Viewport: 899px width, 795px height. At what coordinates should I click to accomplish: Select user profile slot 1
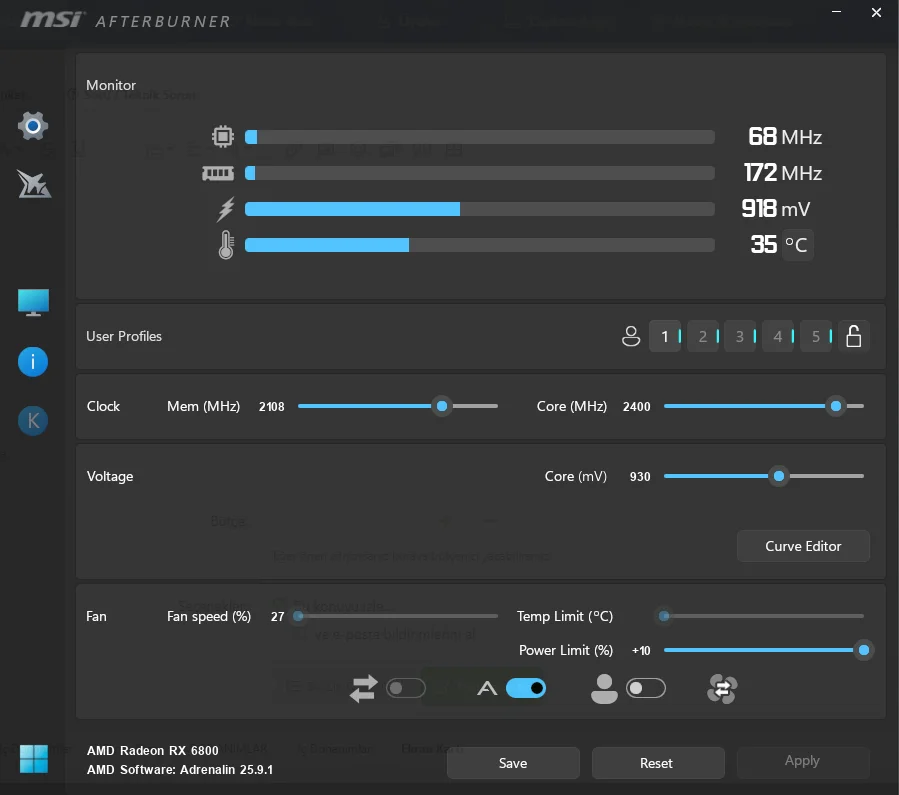coord(664,337)
